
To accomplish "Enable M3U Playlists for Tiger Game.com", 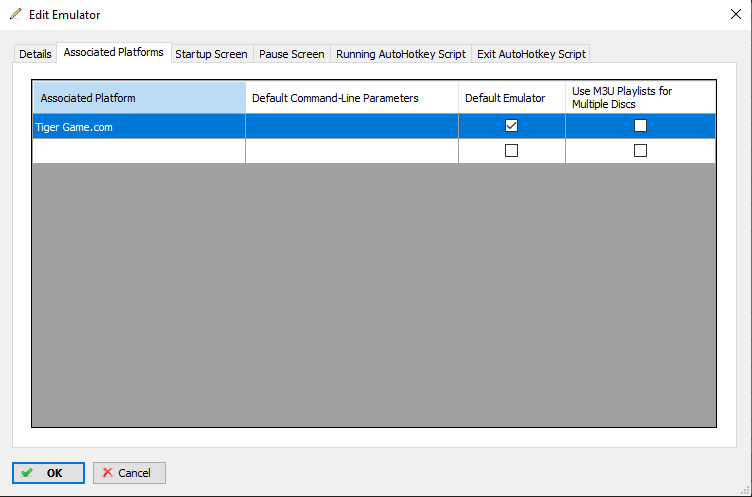I will pos(640,126).
